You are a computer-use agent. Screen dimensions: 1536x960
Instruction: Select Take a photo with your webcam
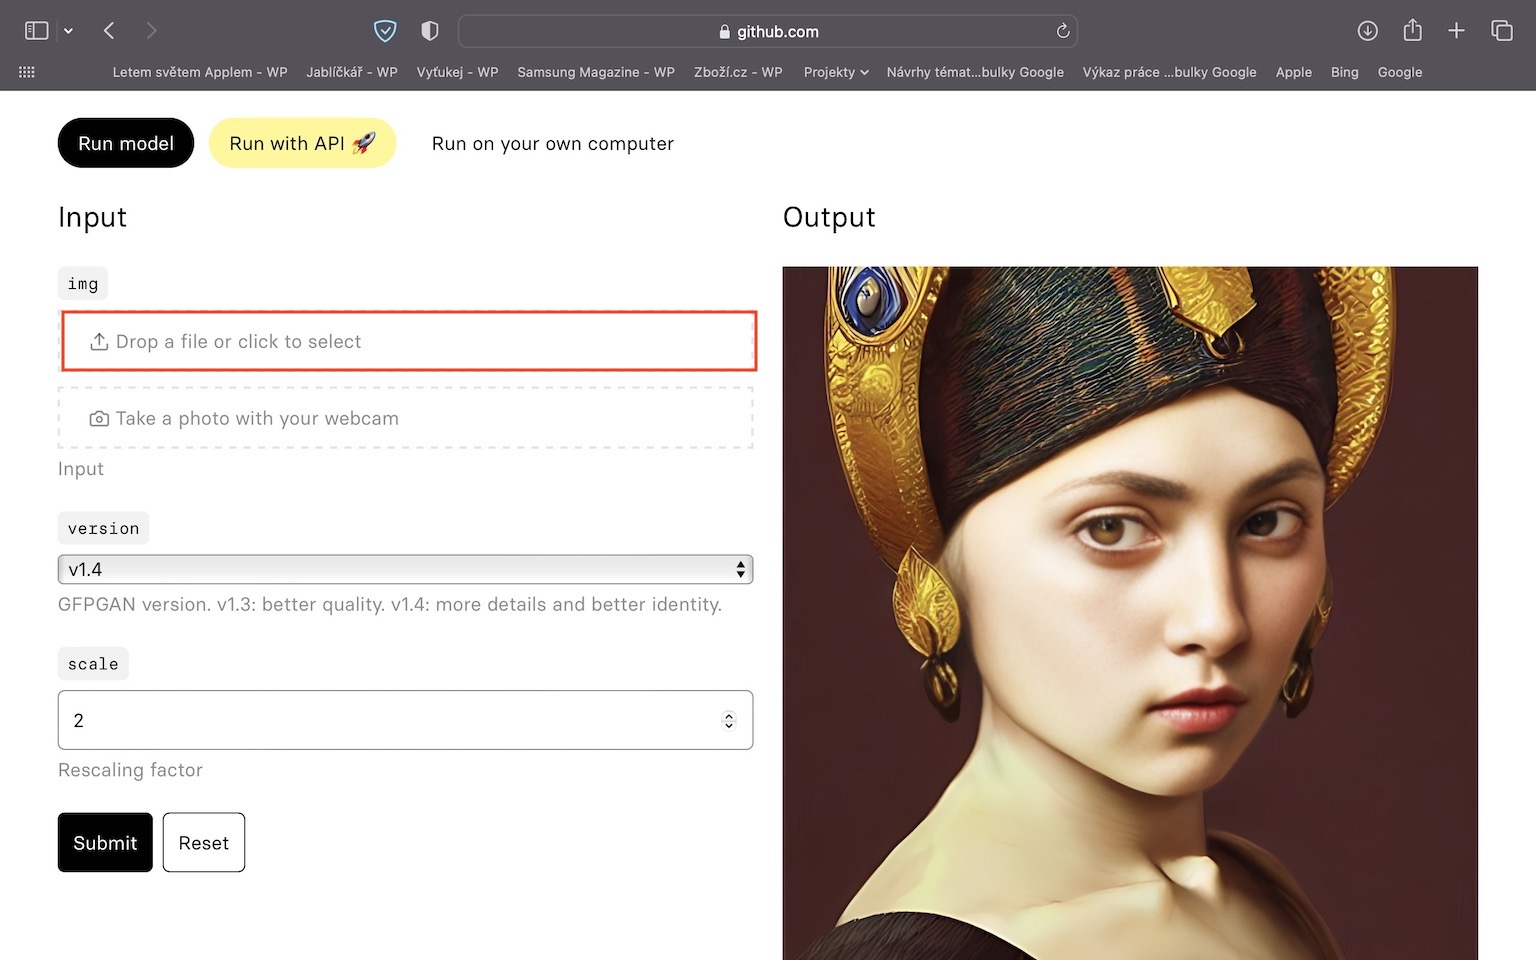tap(405, 418)
